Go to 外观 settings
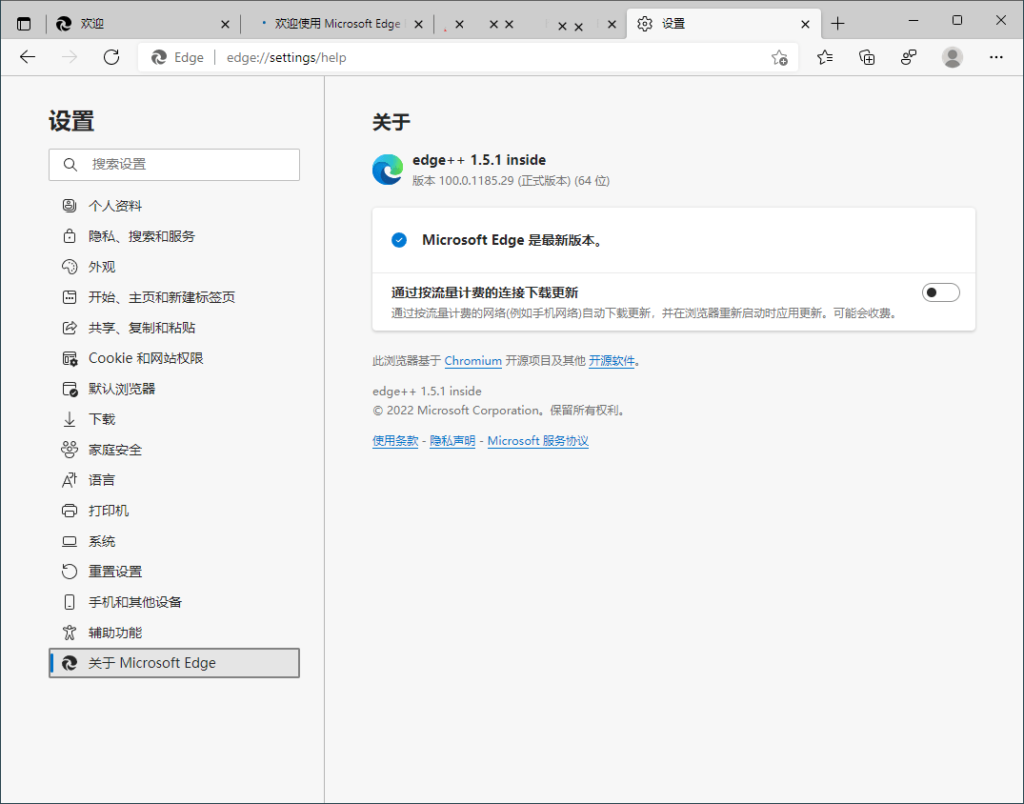 coord(102,267)
